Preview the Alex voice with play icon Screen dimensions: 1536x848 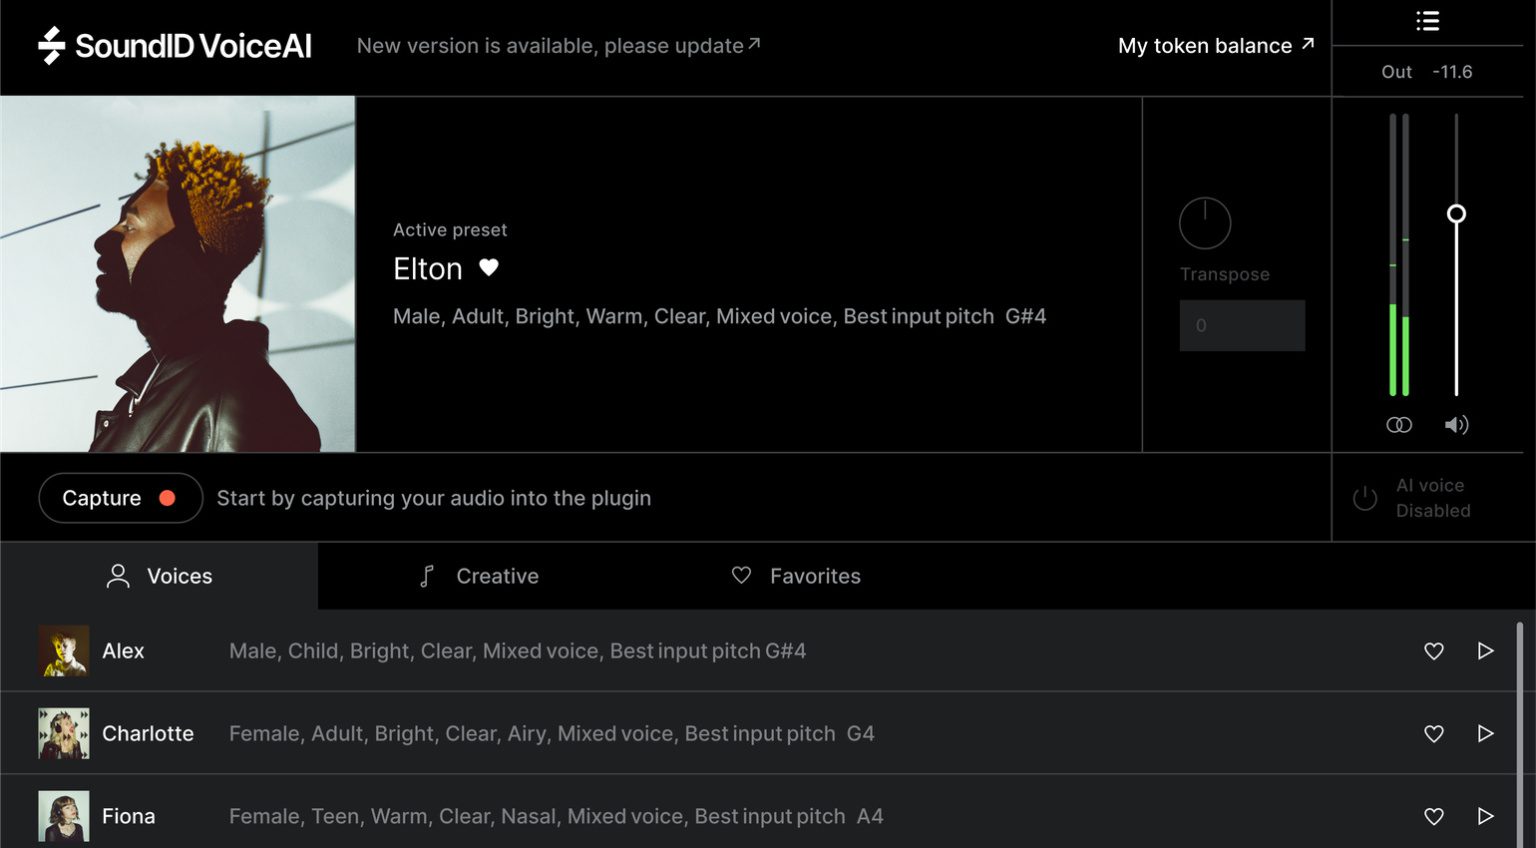coord(1485,651)
